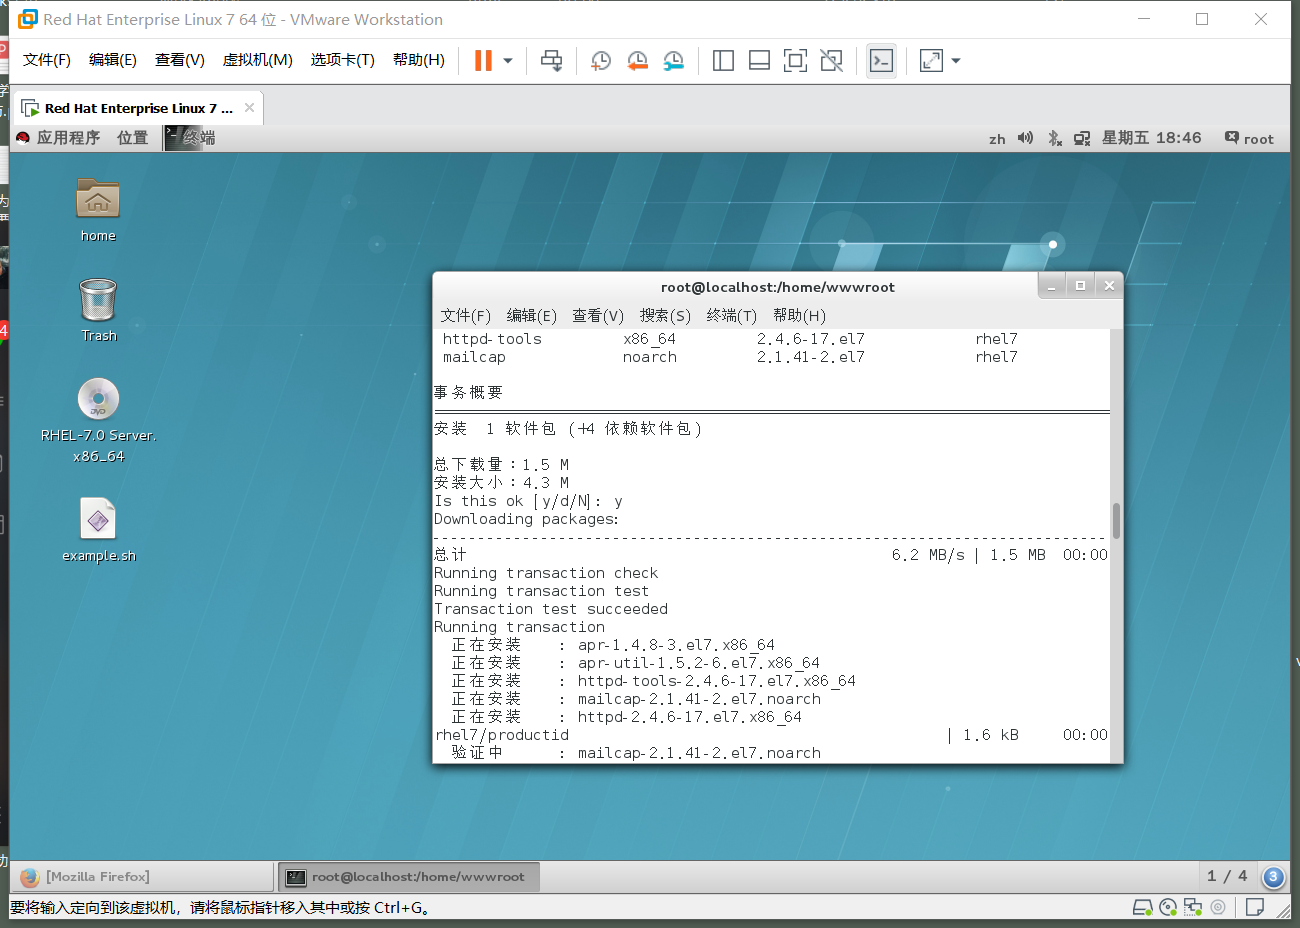Select root@localhost terminal in taskbar

pyautogui.click(x=408, y=877)
